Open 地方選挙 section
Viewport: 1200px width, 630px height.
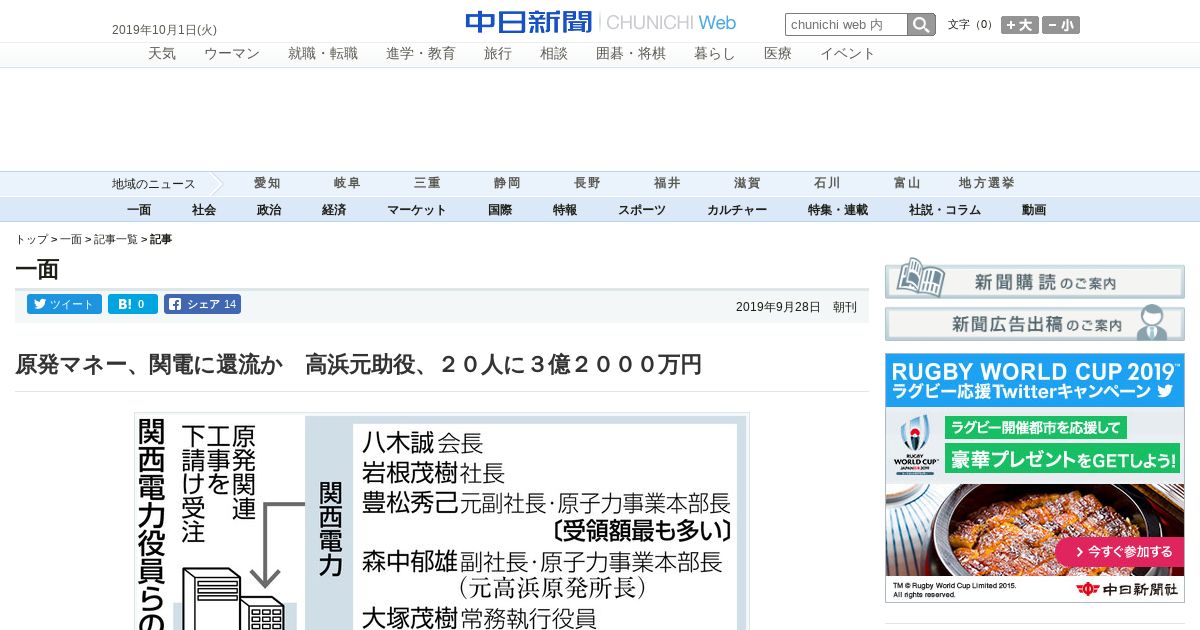[x=987, y=183]
